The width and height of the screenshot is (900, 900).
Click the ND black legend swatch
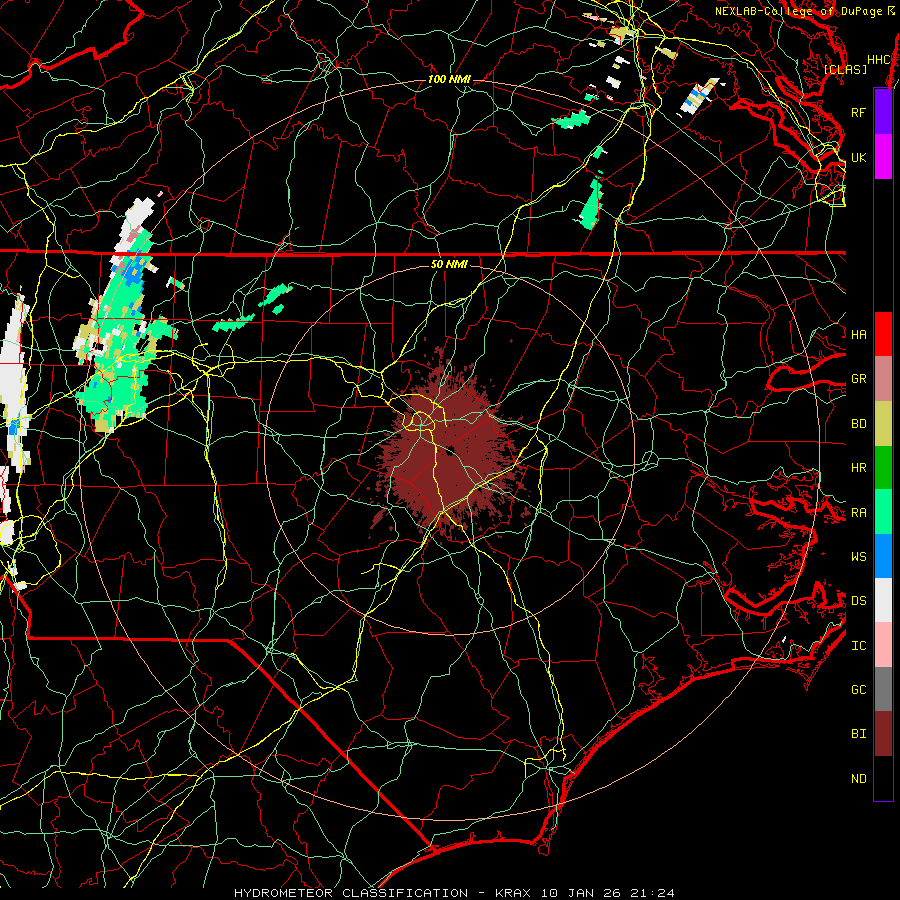click(883, 778)
